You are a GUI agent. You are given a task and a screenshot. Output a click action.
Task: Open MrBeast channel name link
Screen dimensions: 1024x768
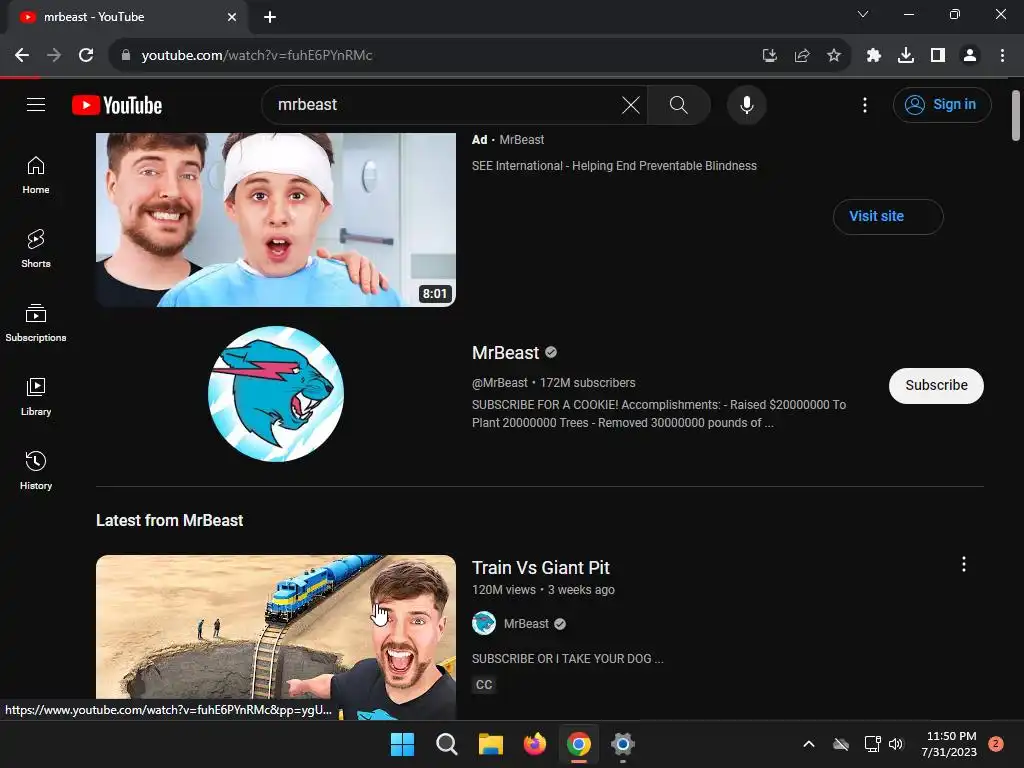click(x=505, y=353)
